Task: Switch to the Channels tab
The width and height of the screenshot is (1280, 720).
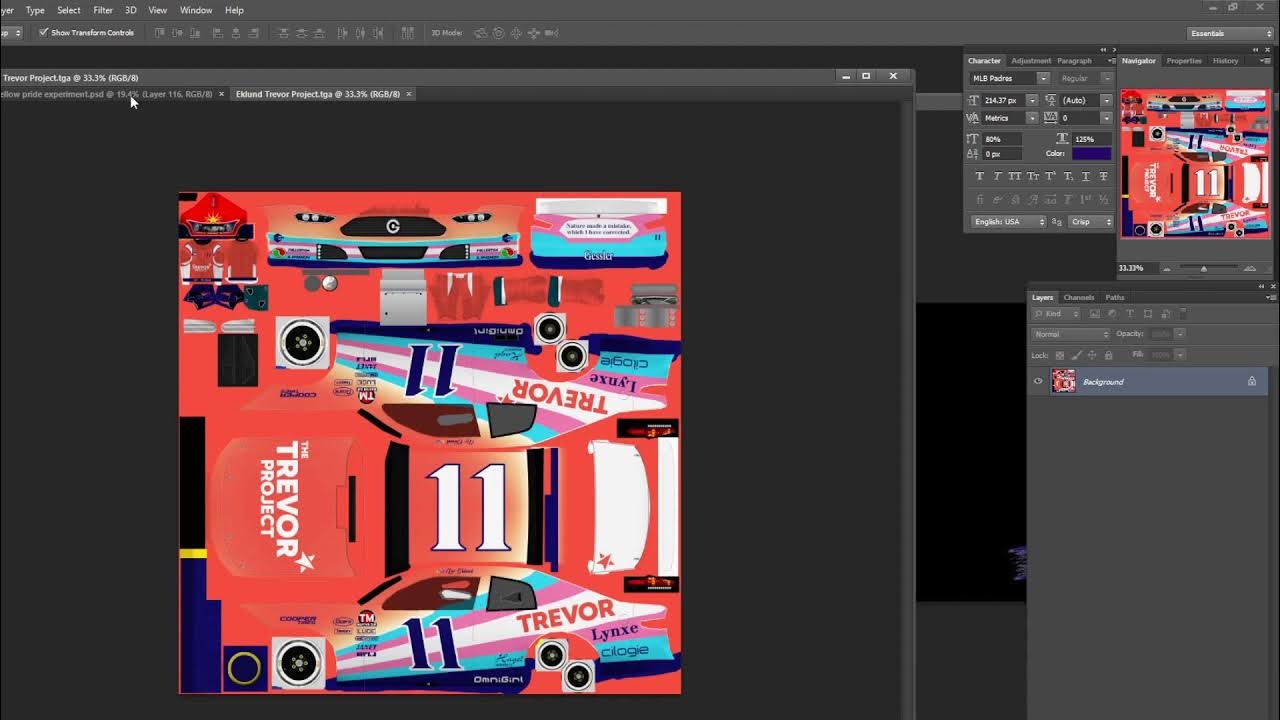Action: (x=1078, y=297)
